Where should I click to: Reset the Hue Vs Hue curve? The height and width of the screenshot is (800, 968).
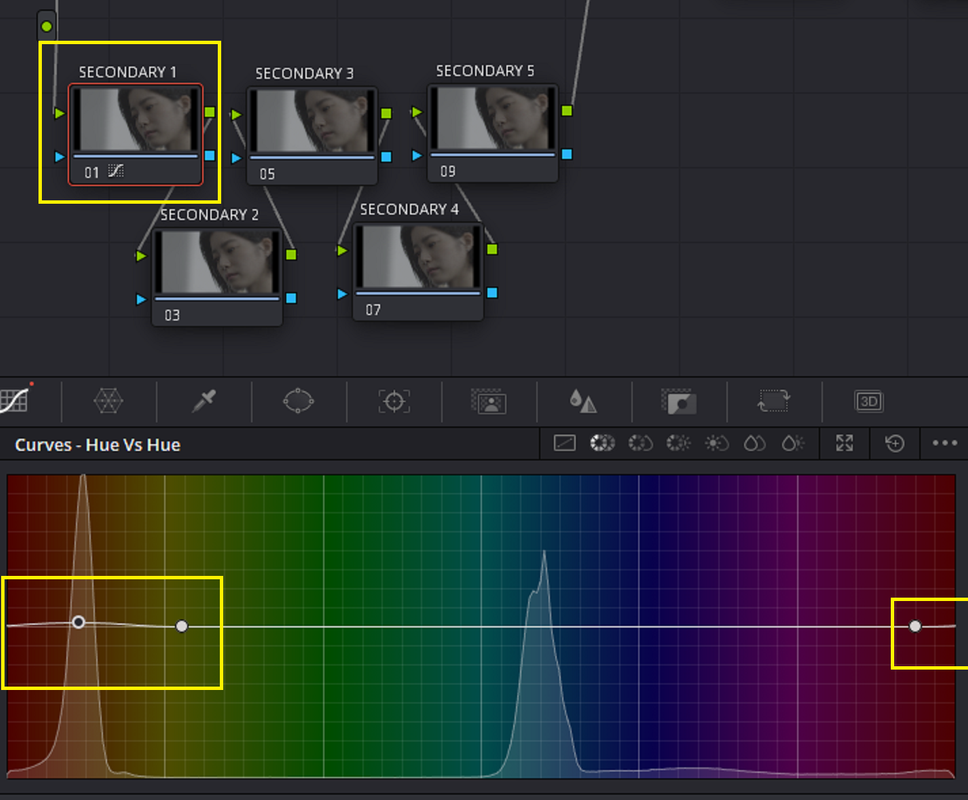895,443
